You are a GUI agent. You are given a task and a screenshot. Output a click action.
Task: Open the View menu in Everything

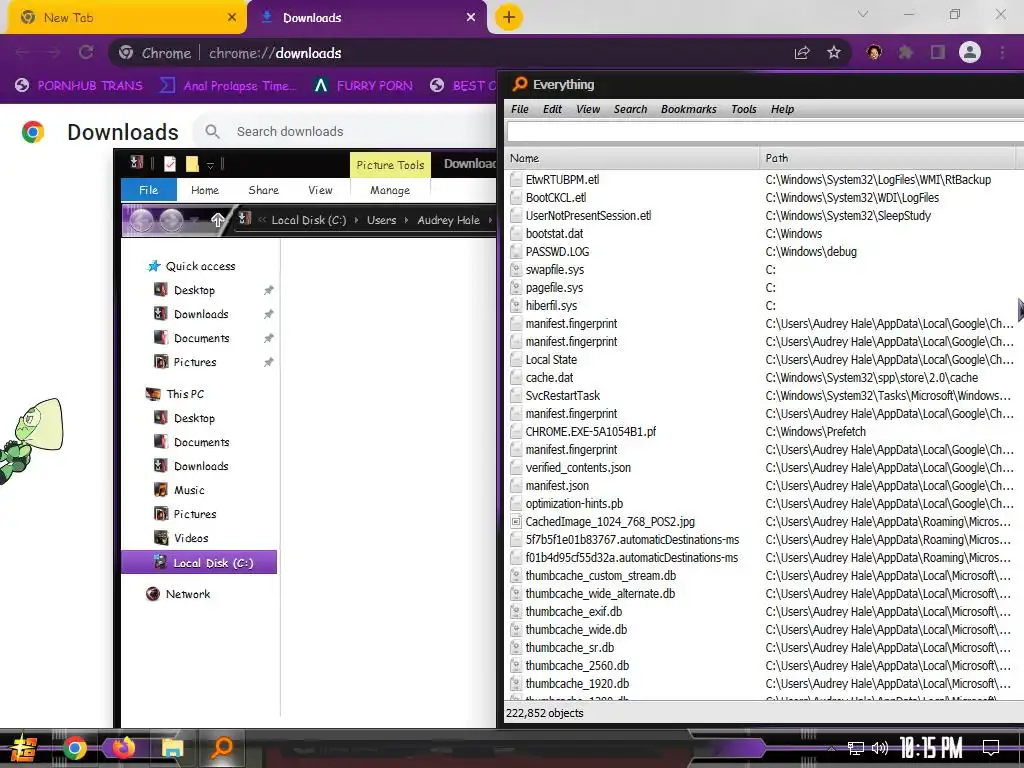click(588, 109)
